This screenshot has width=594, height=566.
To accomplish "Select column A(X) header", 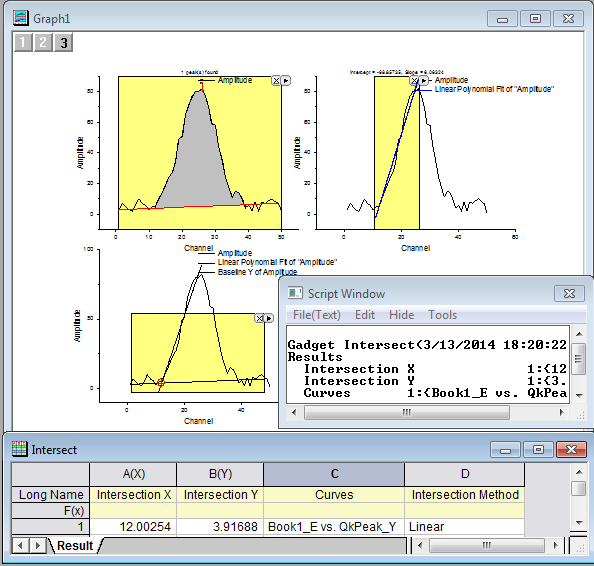I will (133, 474).
